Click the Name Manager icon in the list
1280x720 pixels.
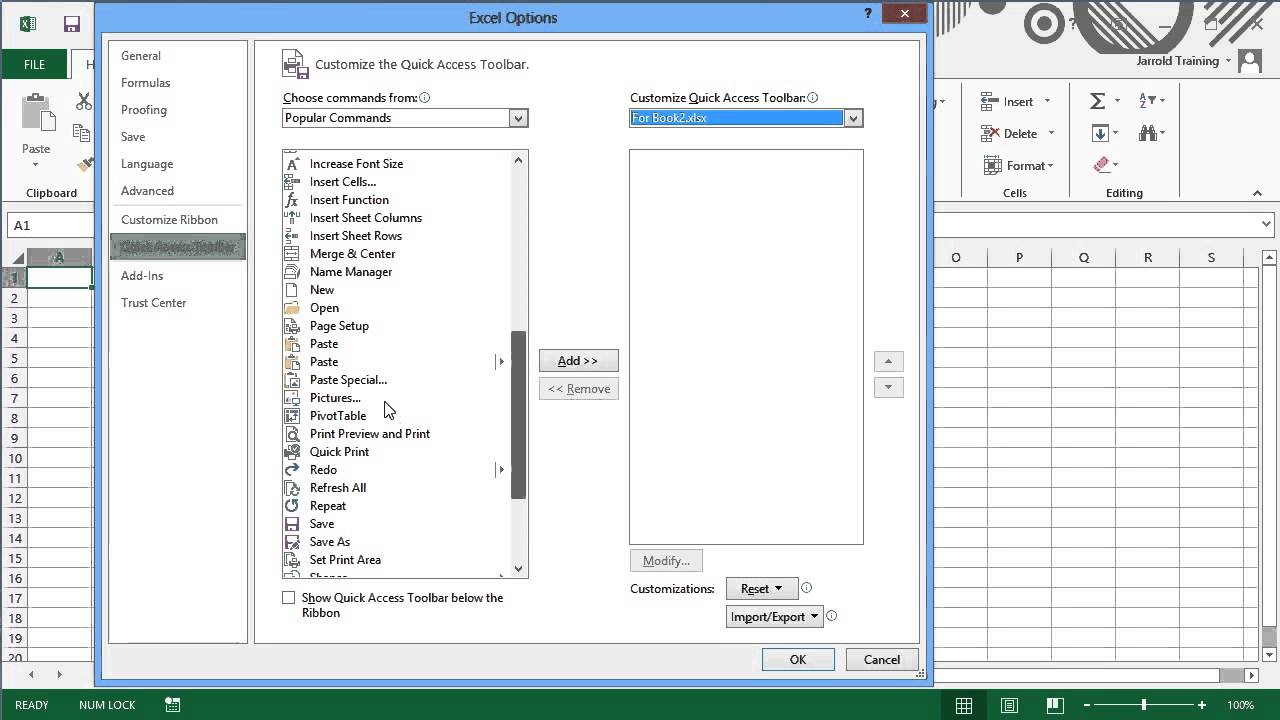tap(292, 272)
